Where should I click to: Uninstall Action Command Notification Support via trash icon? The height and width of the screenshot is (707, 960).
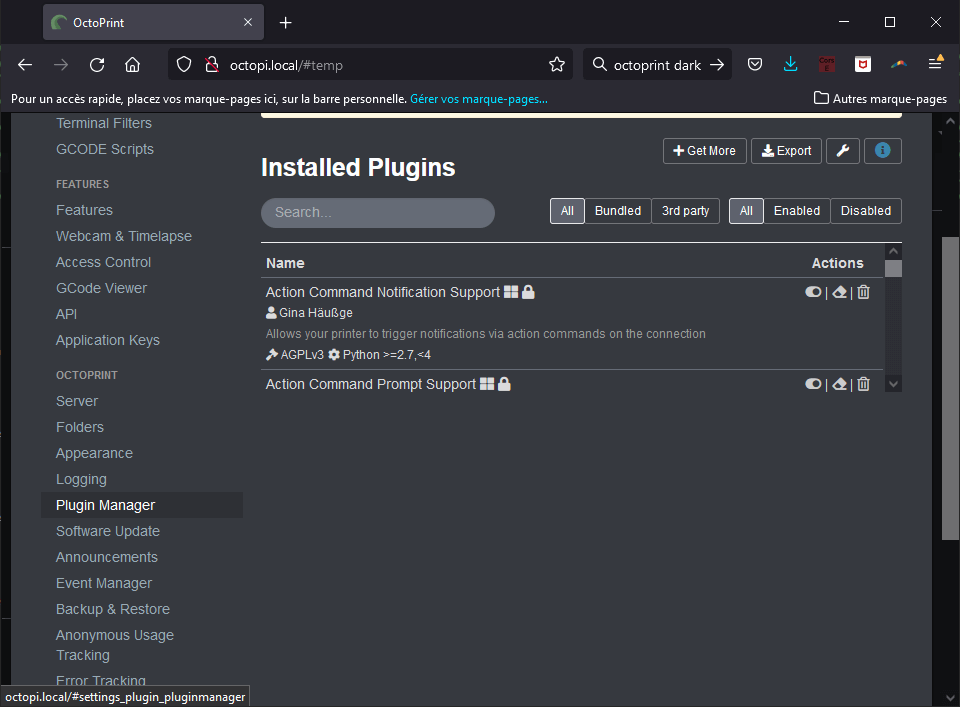863,292
